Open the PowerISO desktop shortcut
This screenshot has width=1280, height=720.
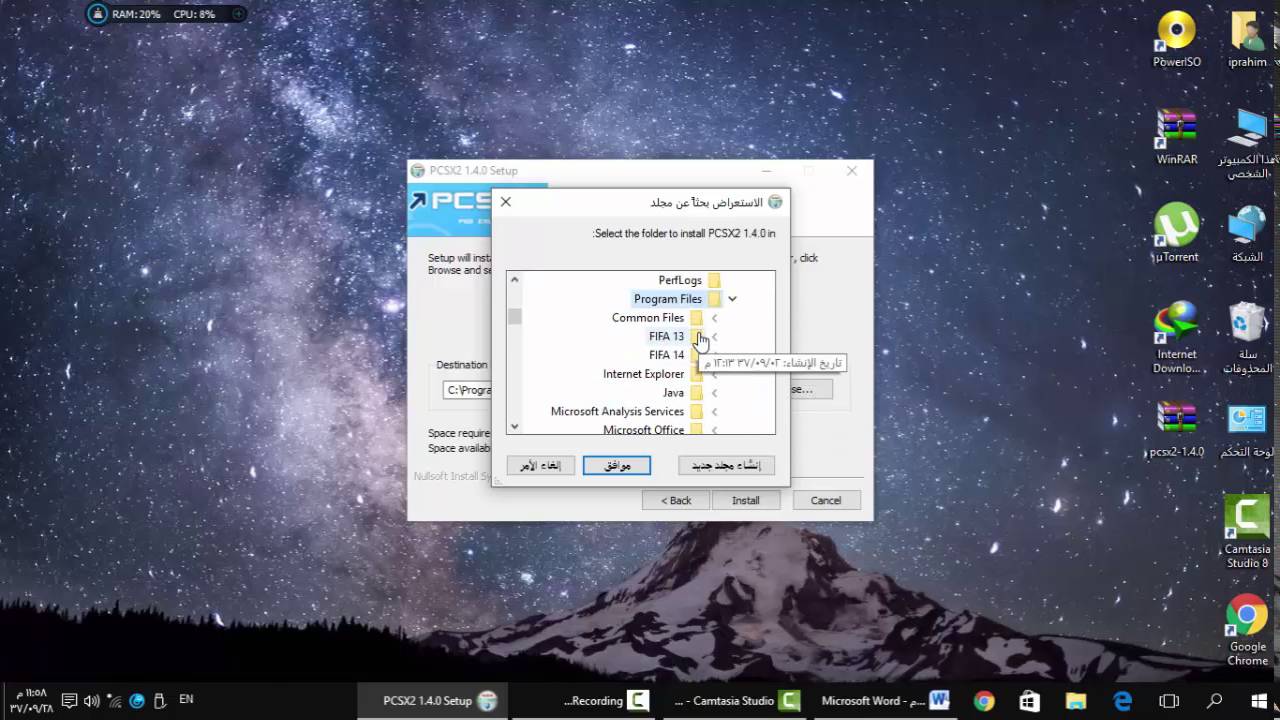click(x=1176, y=39)
